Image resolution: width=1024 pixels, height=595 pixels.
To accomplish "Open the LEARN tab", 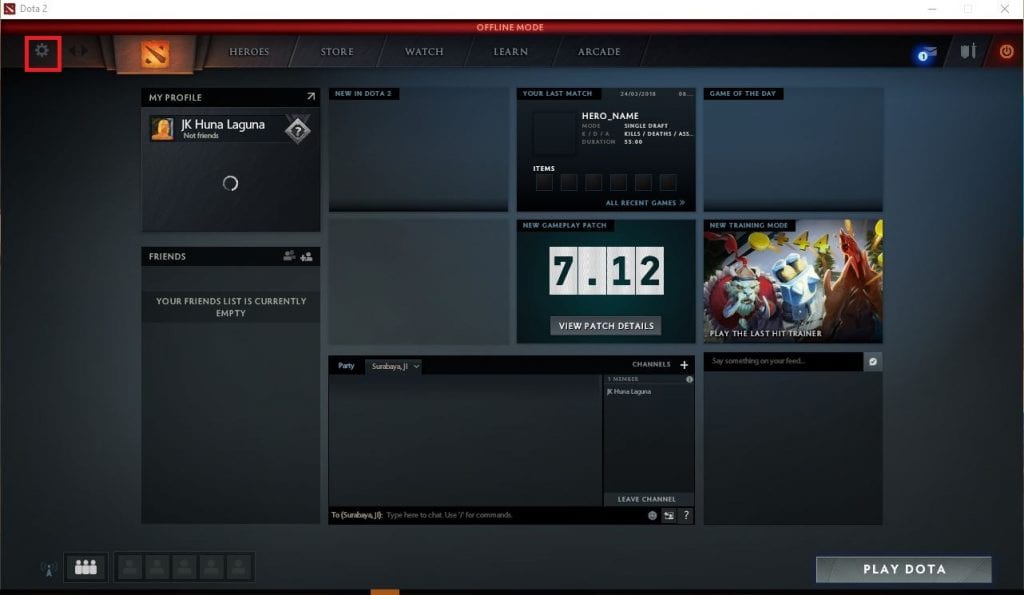I will (511, 52).
